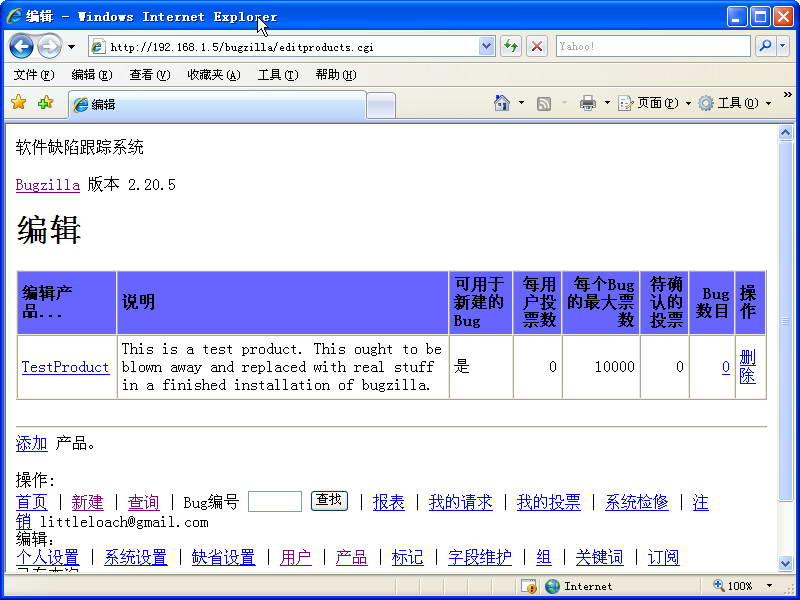Open the 个人设置 link
This screenshot has height=600, width=800.
[x=47, y=557]
